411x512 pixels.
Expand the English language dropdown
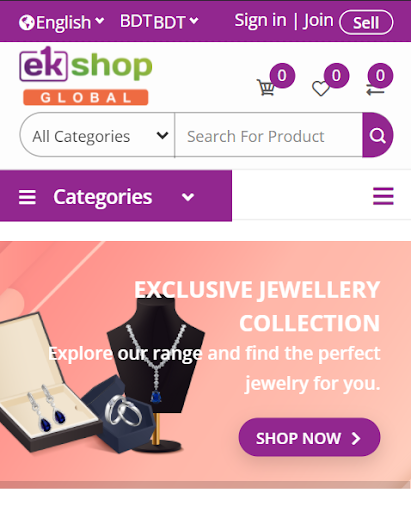click(62, 22)
